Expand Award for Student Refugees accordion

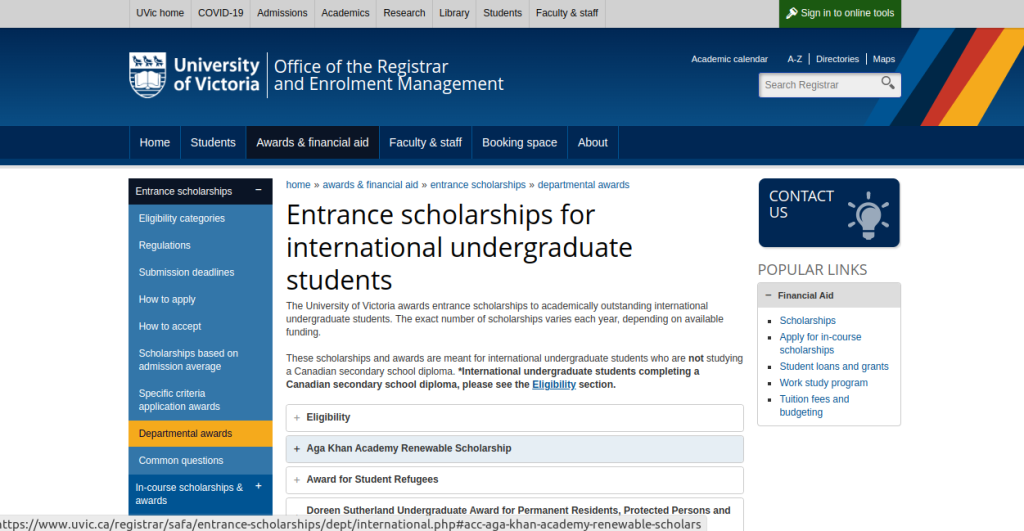tap(515, 479)
